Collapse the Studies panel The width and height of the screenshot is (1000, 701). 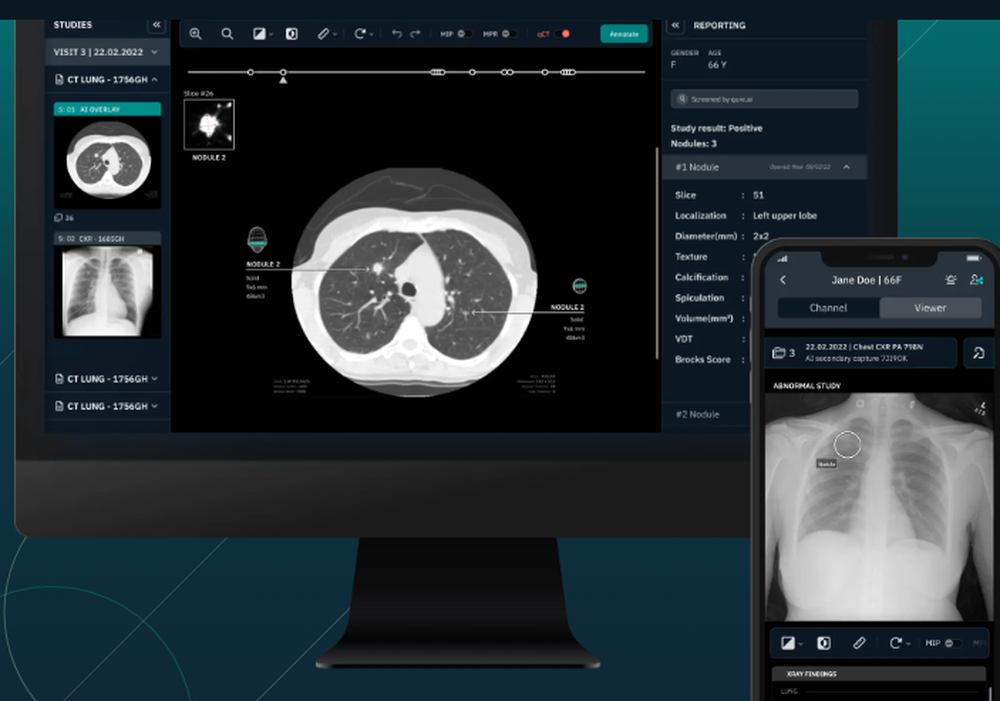point(156,25)
